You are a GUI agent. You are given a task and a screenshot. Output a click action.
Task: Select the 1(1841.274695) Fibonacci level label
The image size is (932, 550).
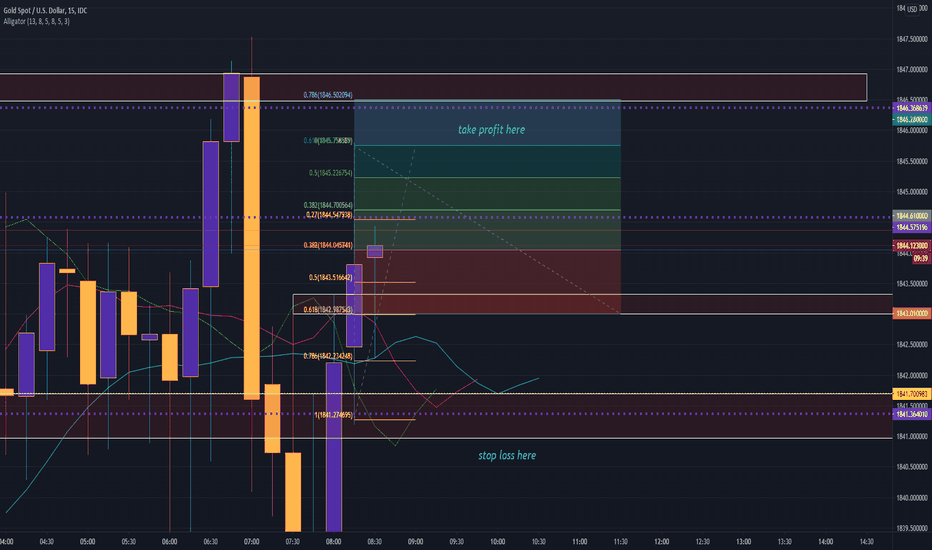point(333,415)
